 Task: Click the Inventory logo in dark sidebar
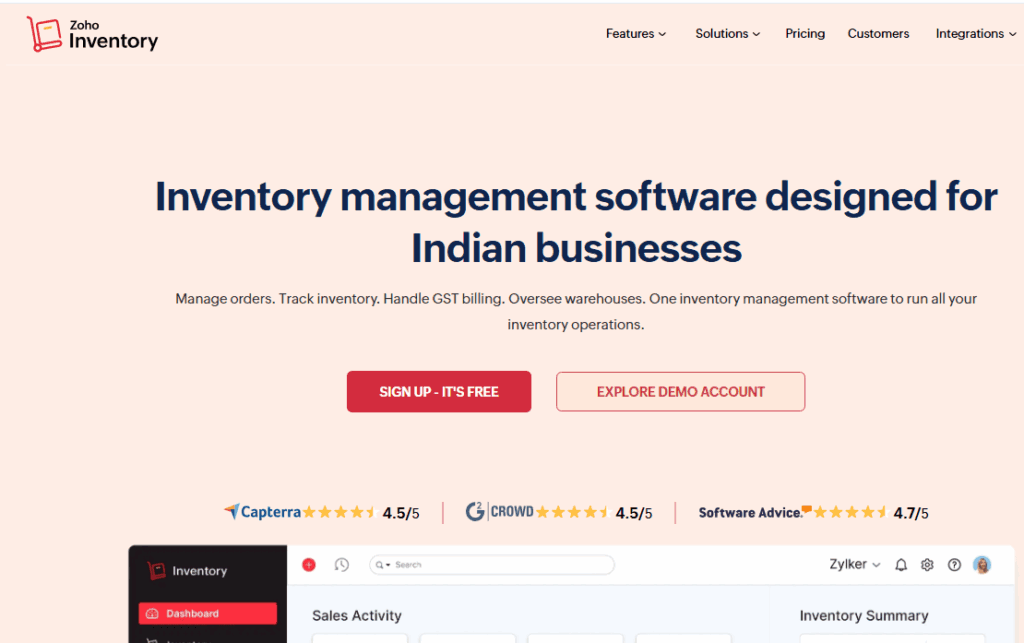(x=187, y=571)
